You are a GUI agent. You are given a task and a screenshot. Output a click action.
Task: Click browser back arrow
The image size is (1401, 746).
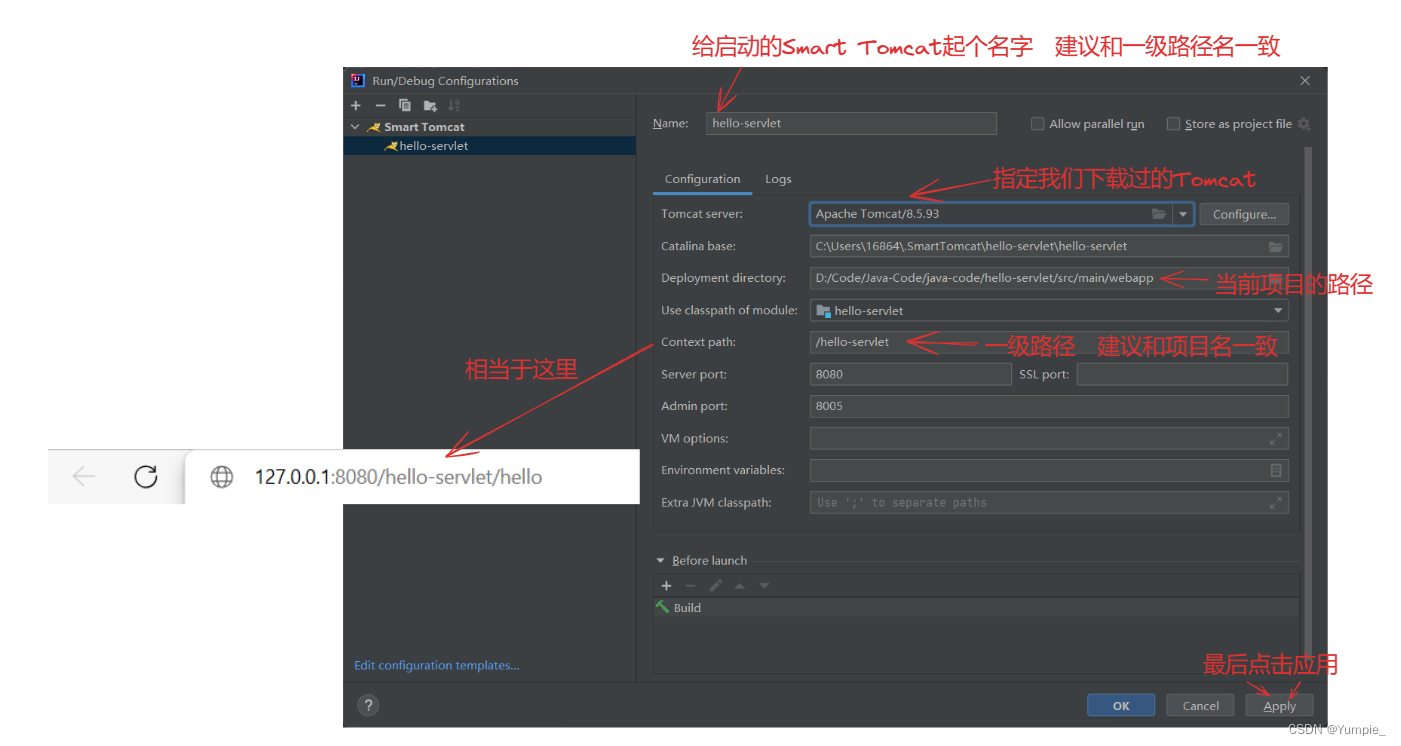pos(84,477)
